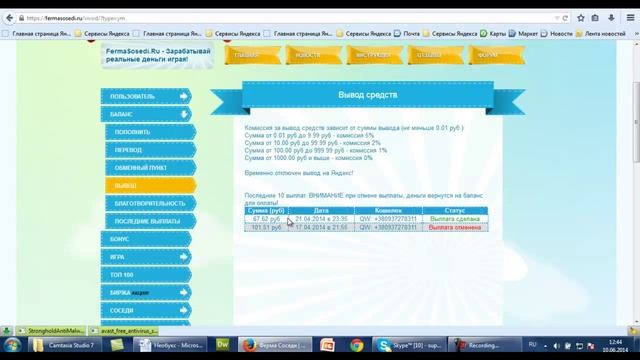The width and height of the screenshot is (640, 360).
Task: Show more bookmarks with the overflow chevron
Action: pyautogui.click(x=636, y=33)
